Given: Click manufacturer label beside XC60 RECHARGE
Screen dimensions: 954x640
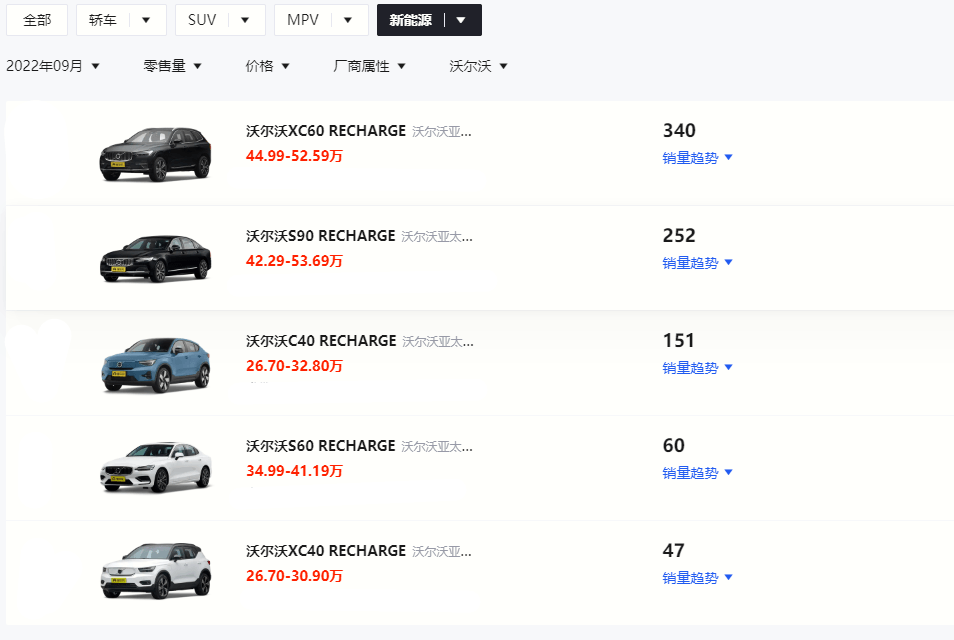Looking at the screenshot, I should tap(442, 131).
